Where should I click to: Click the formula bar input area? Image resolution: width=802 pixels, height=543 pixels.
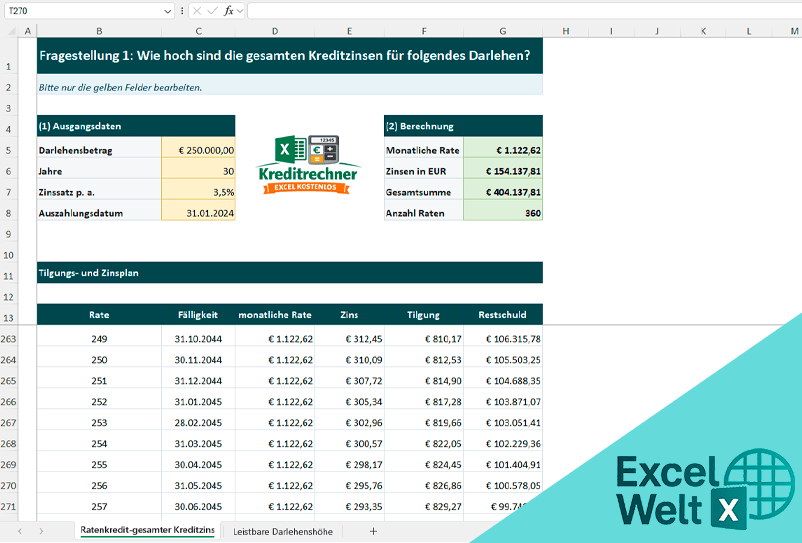(524, 11)
